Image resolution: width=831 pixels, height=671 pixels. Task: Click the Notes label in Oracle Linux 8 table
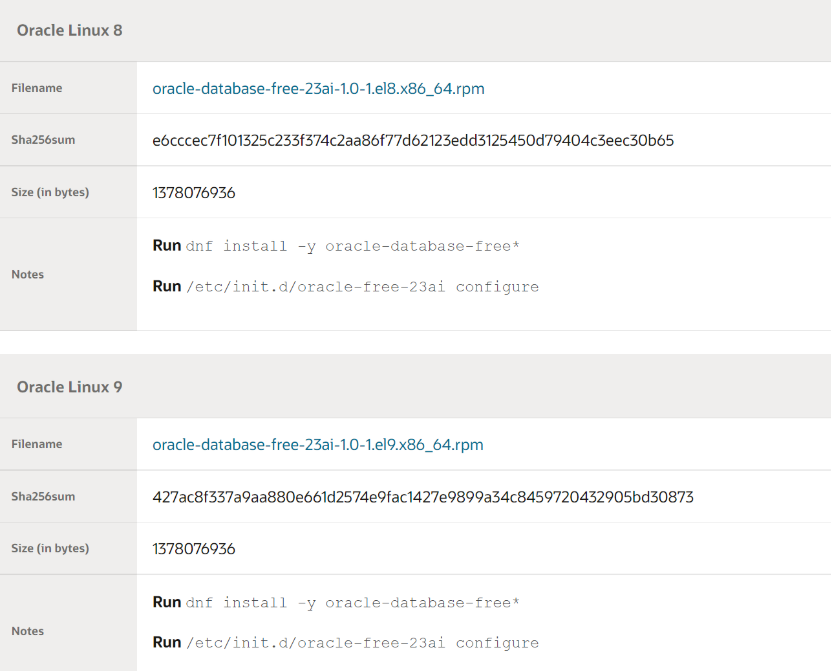[x=28, y=275]
